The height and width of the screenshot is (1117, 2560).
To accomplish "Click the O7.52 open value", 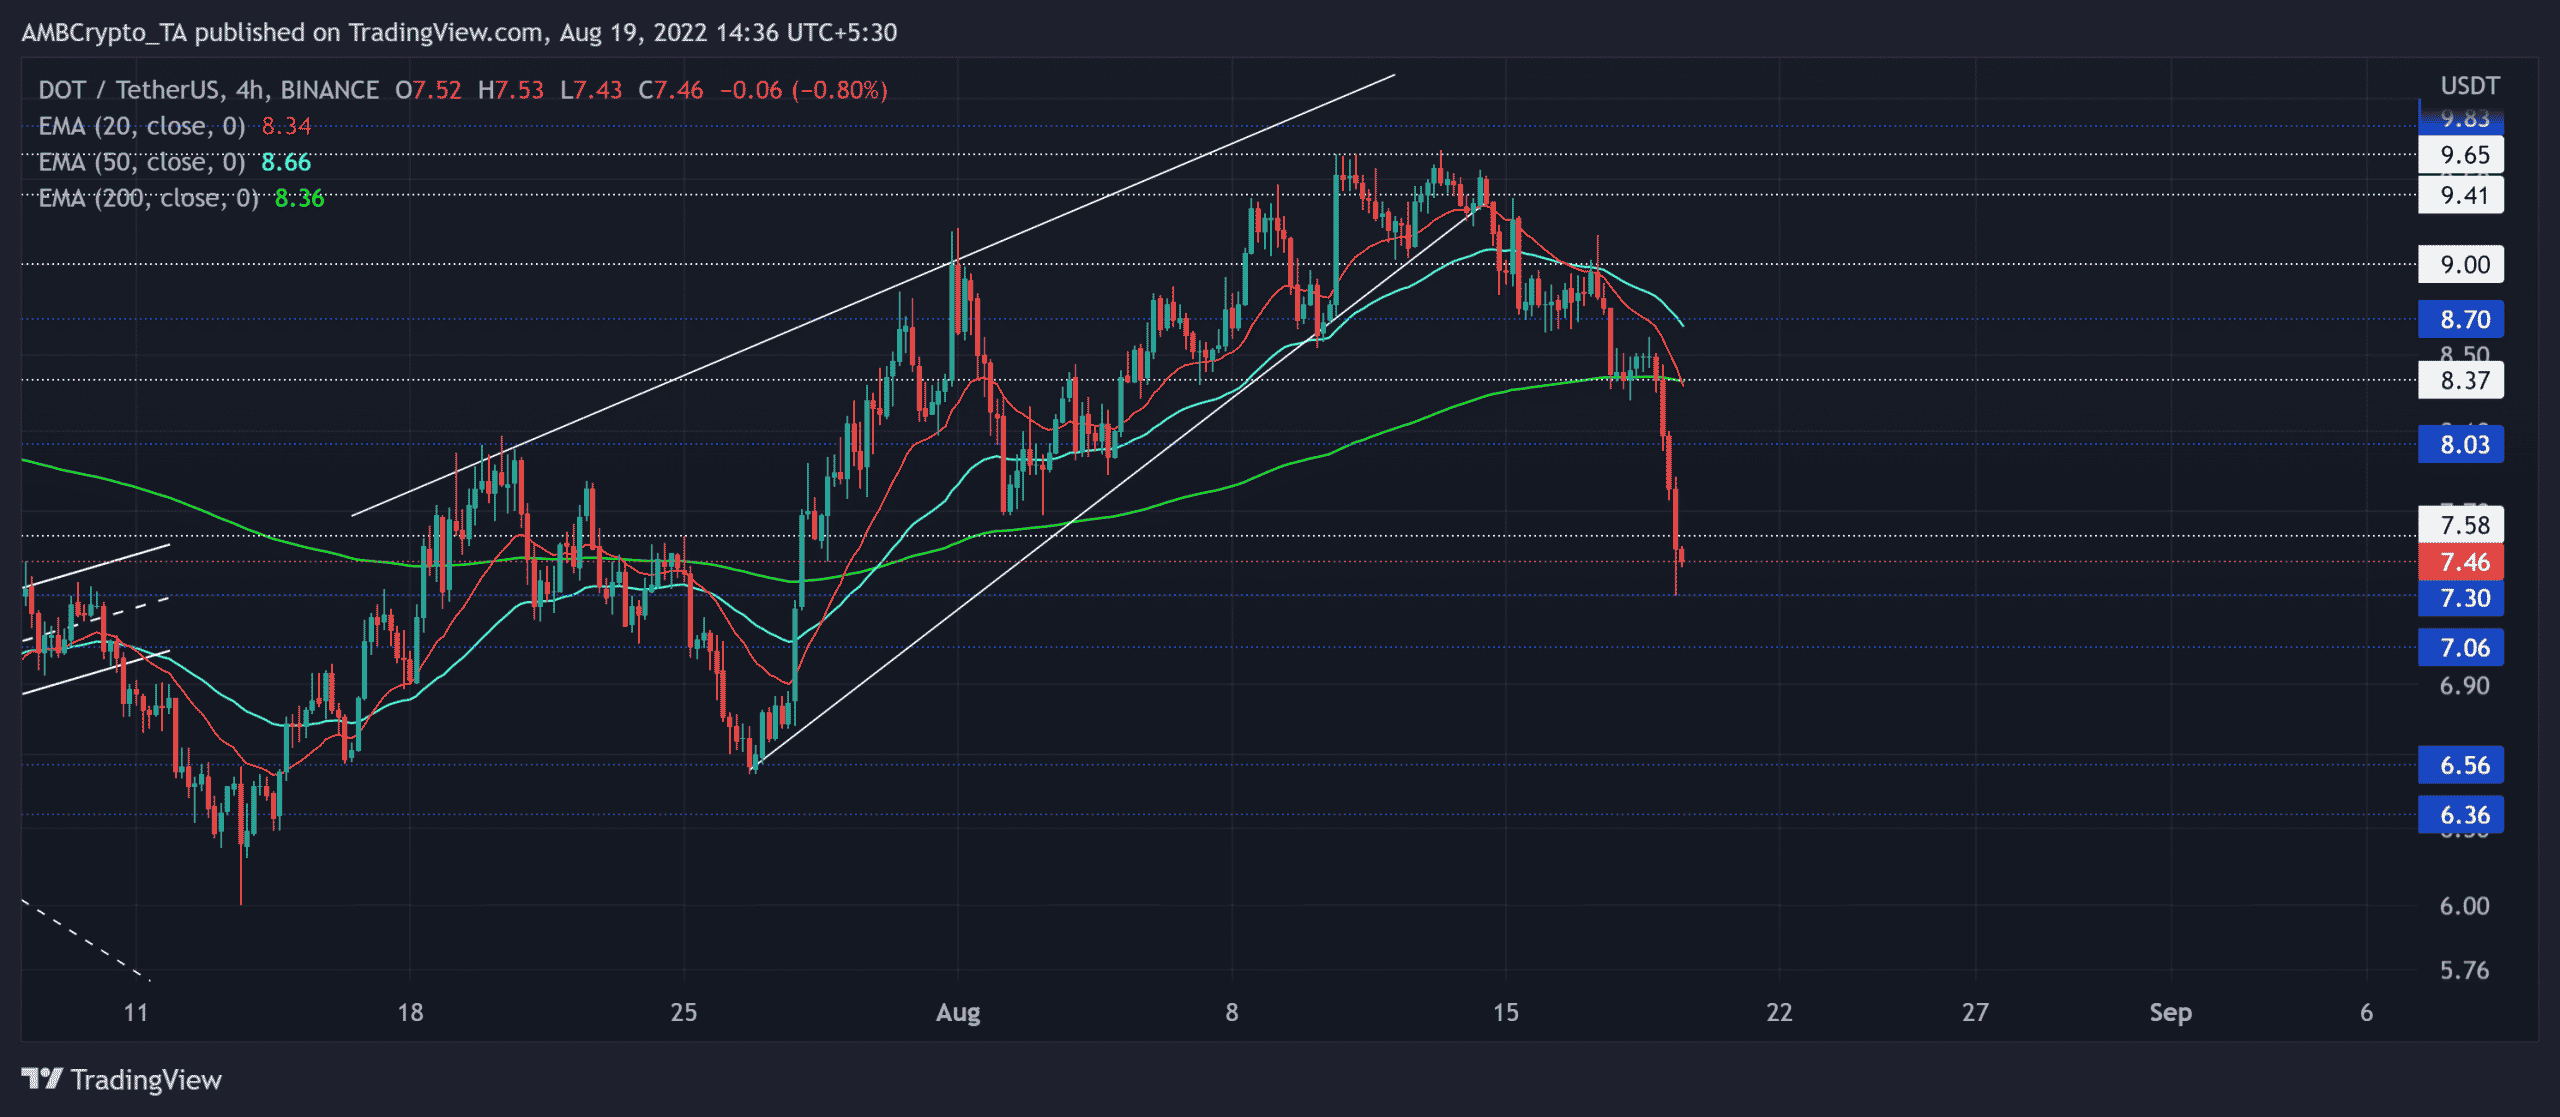I will coord(428,90).
